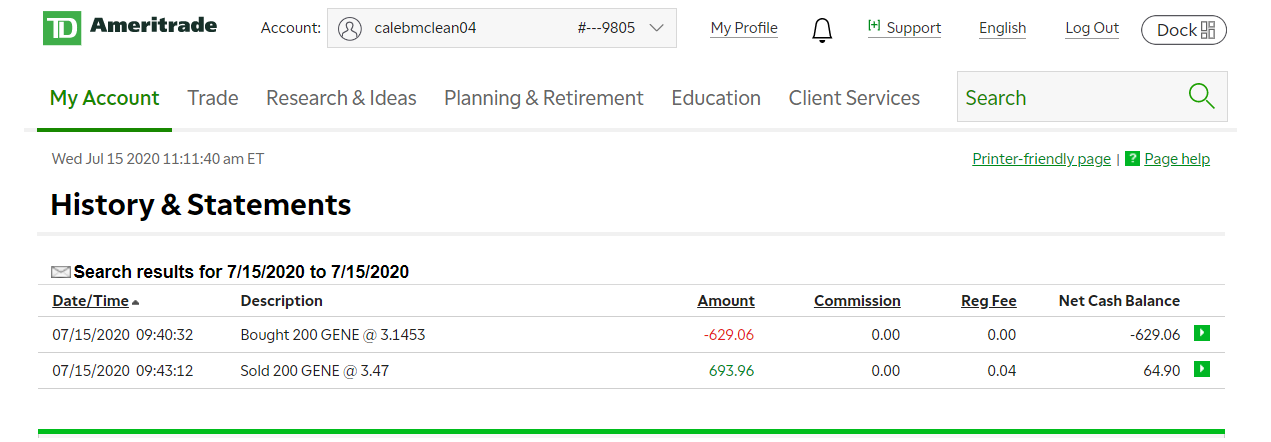
Task: Open the notifications bell
Action: [822, 30]
